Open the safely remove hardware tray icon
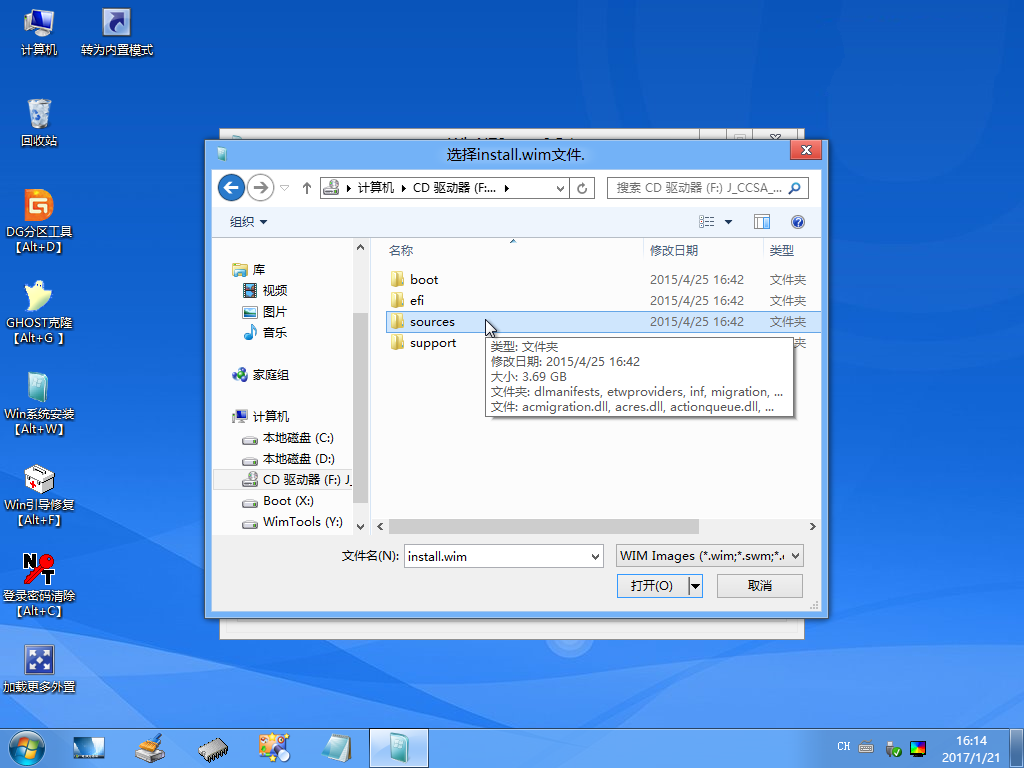 (x=893, y=748)
